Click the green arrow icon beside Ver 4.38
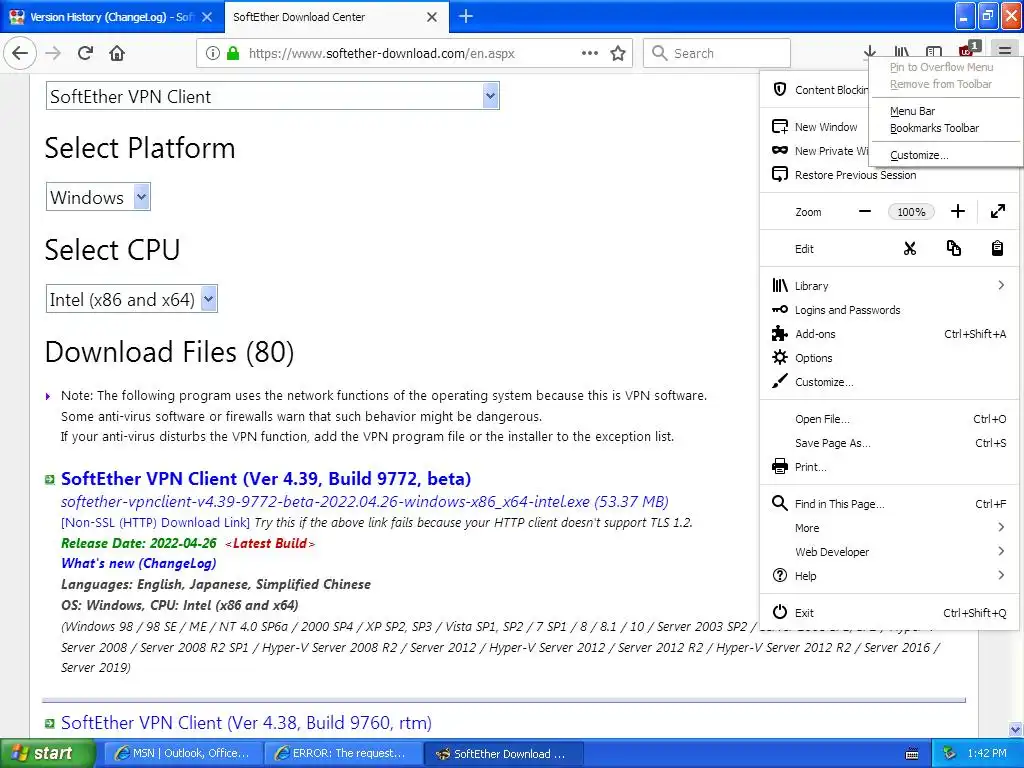 (50, 723)
